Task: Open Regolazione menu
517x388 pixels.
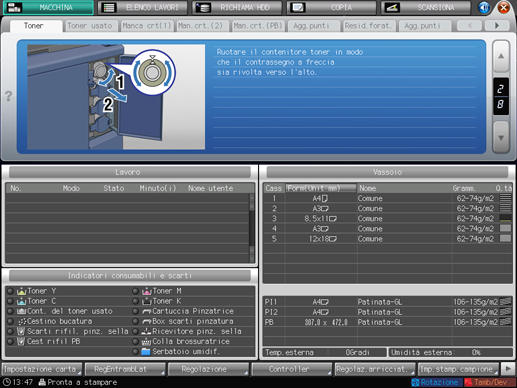Action: point(208,369)
